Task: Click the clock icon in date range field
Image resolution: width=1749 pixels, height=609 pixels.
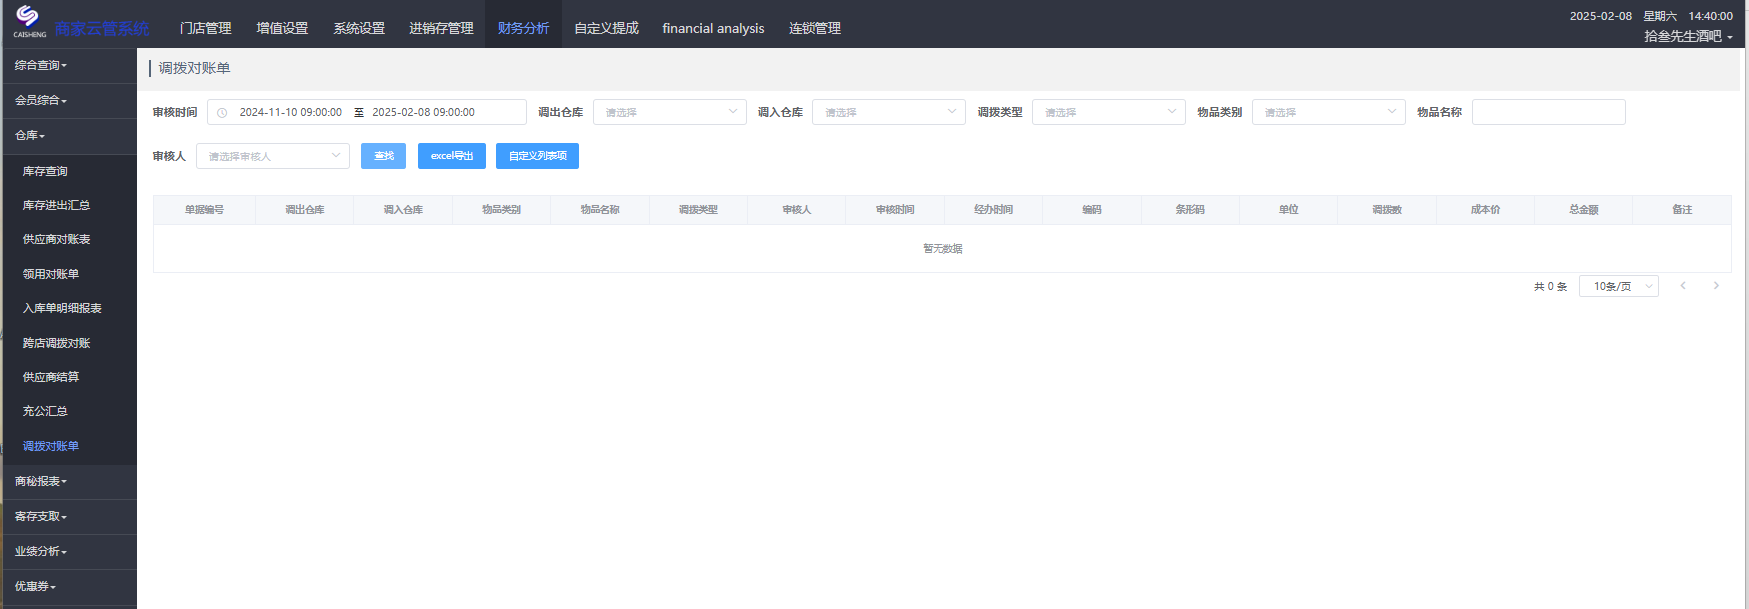Action: 222,113
